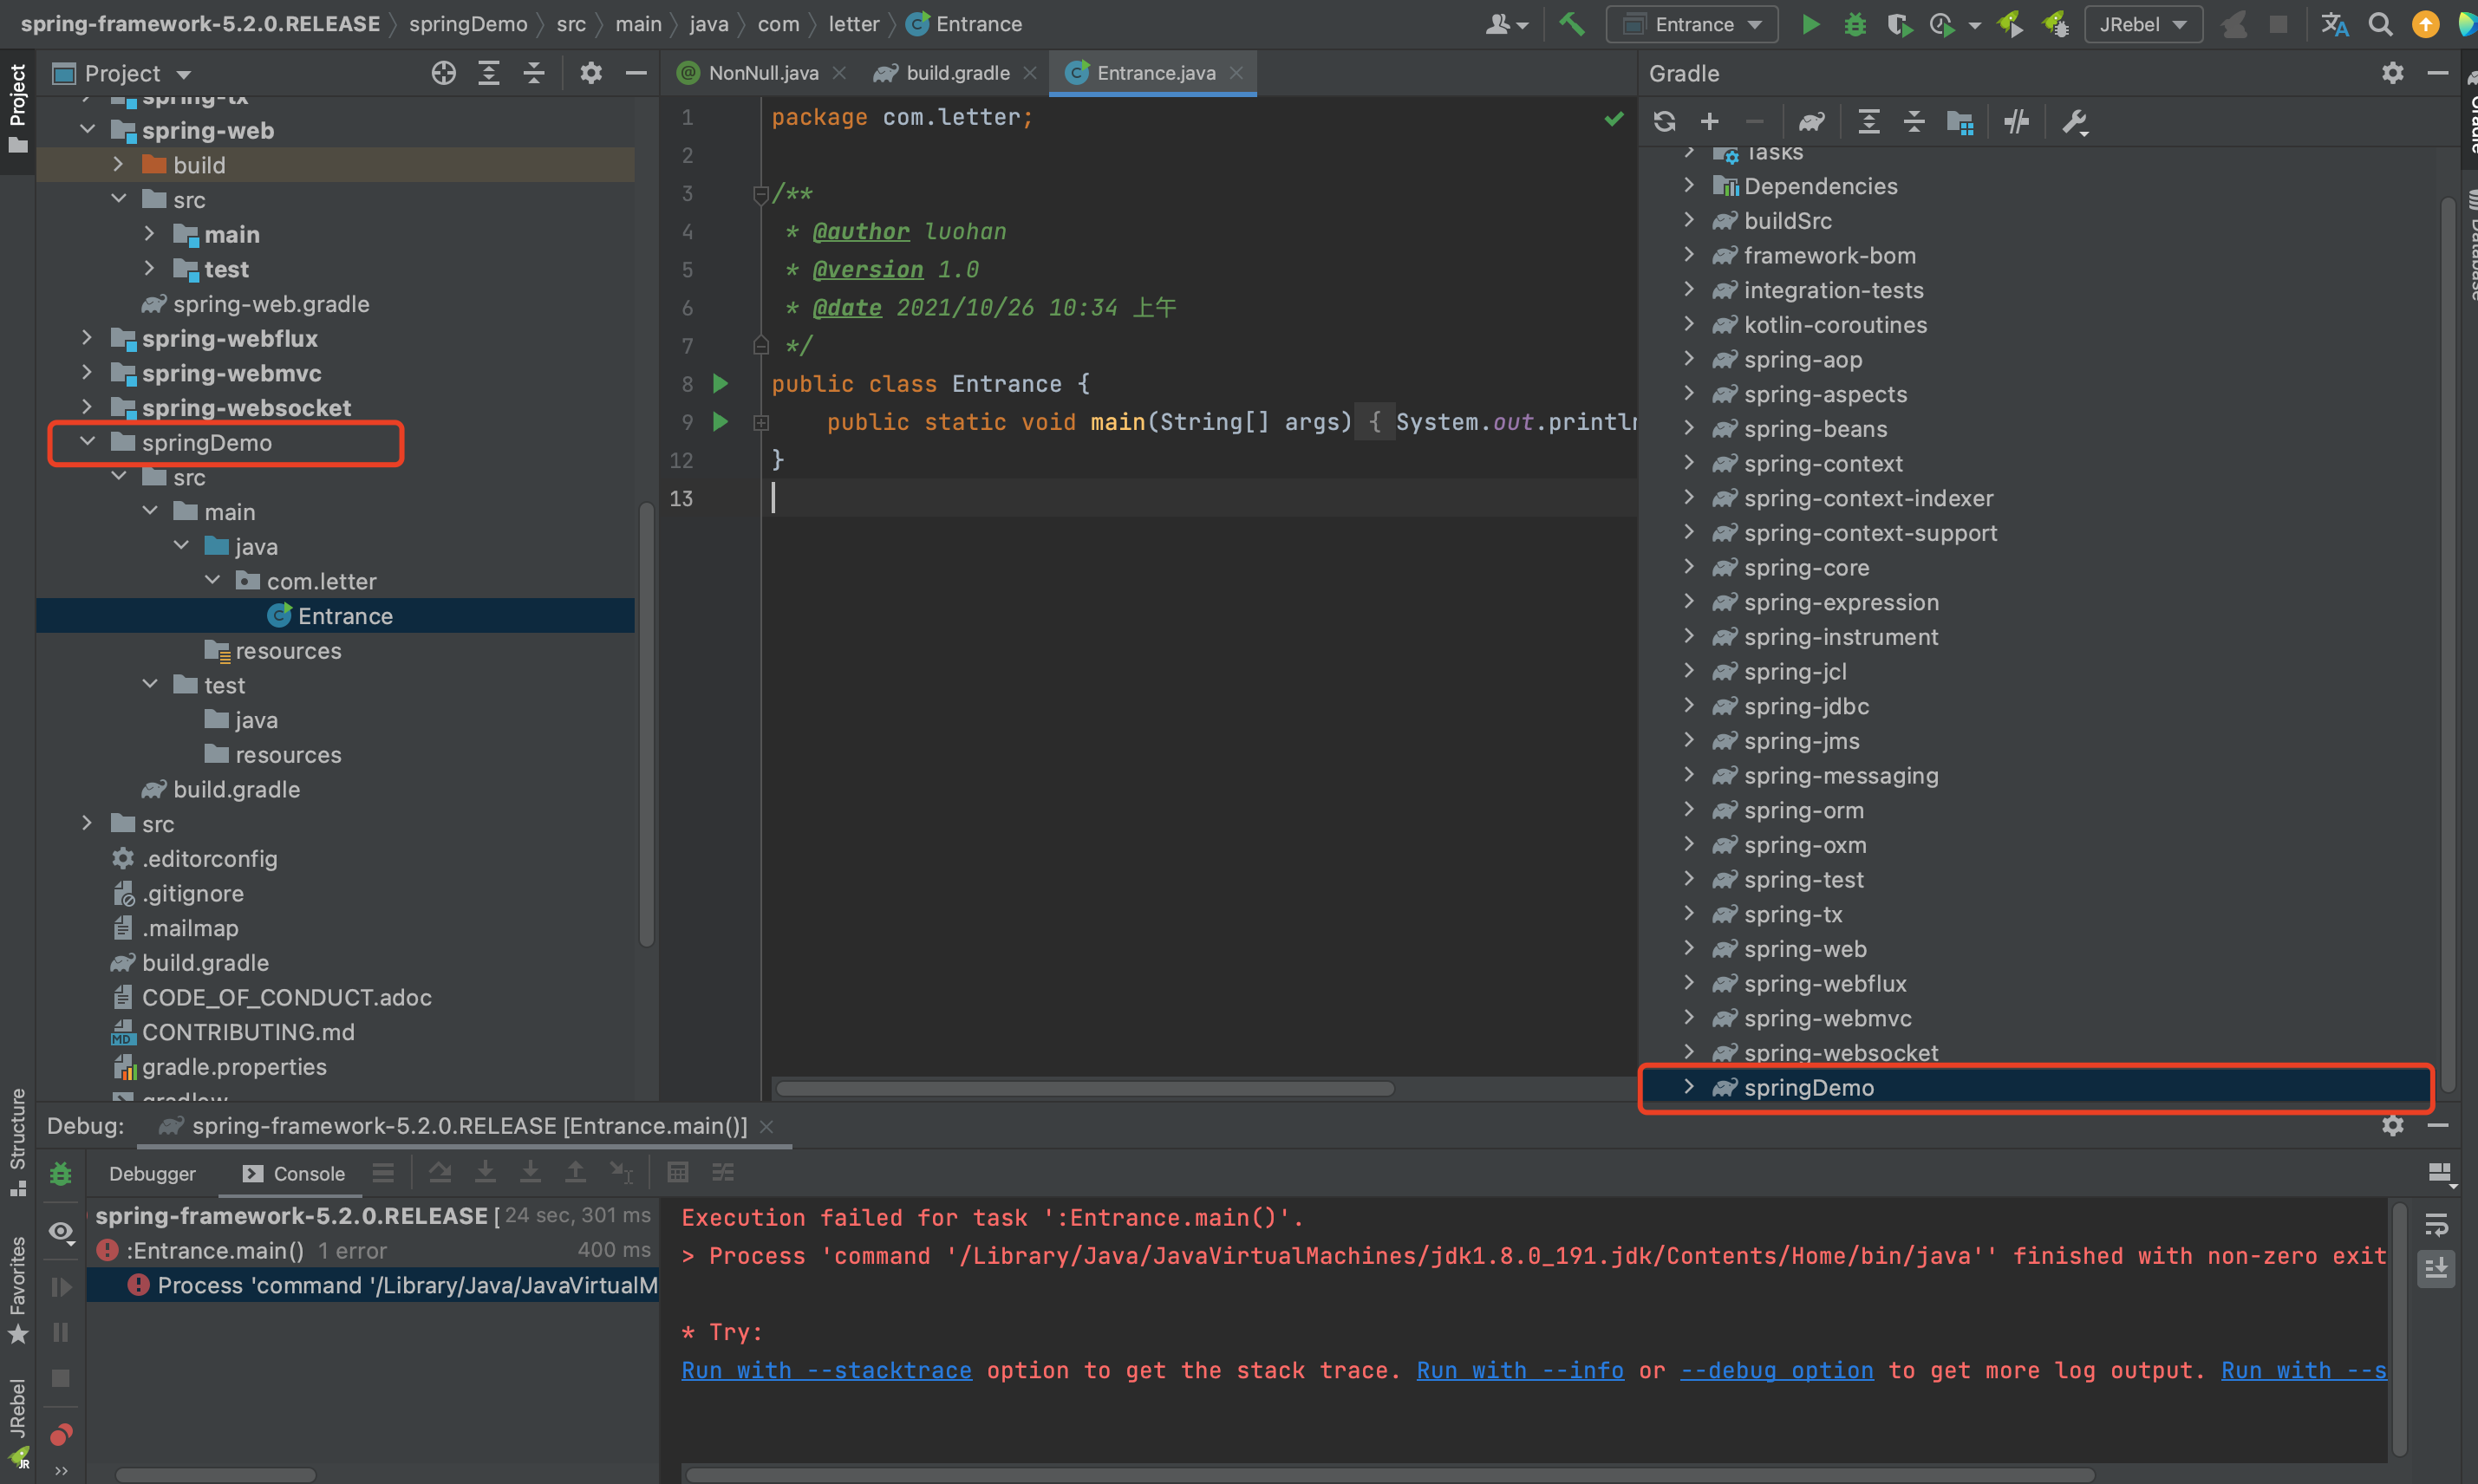2478x1484 pixels.
Task: Stop the debug process square button
Action: pos(61,1378)
